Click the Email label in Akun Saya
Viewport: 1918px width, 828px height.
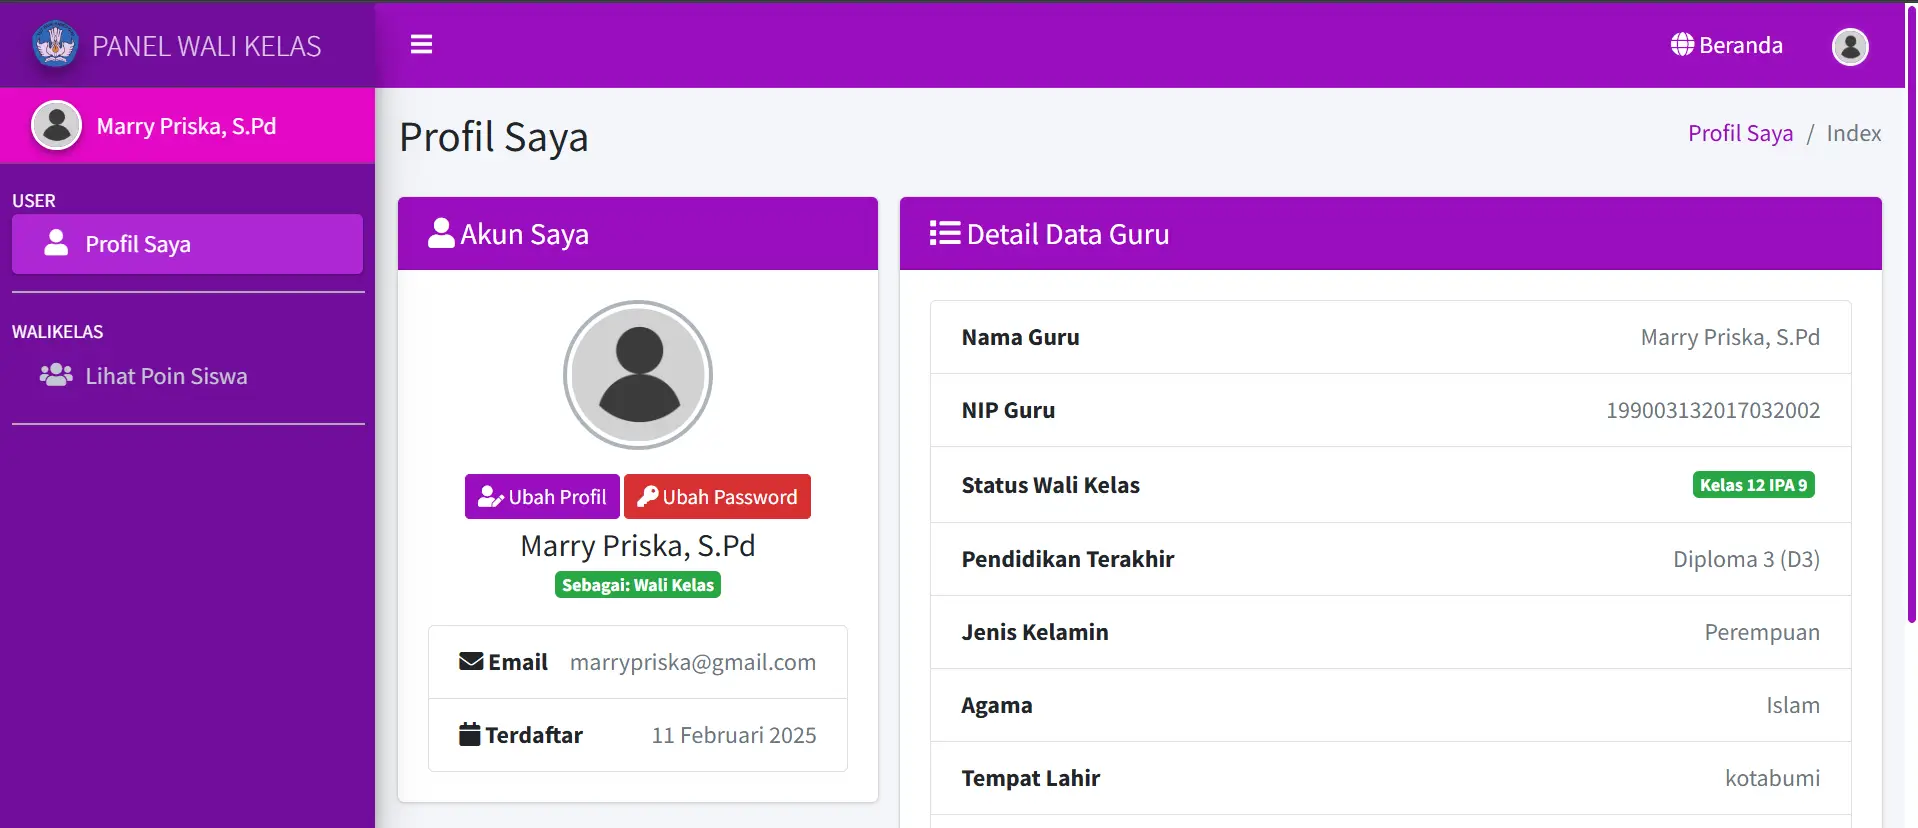coord(518,662)
